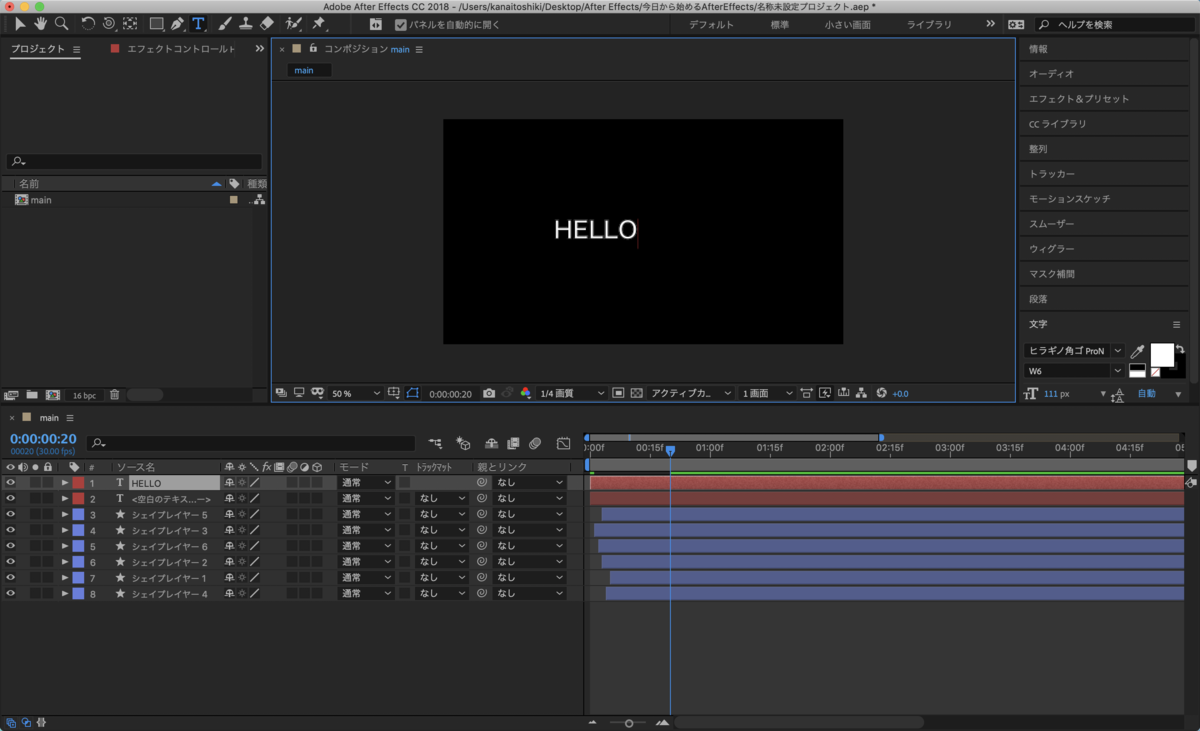
Task: Hide the シェイプレイヤー 2 layer
Action: (11, 563)
